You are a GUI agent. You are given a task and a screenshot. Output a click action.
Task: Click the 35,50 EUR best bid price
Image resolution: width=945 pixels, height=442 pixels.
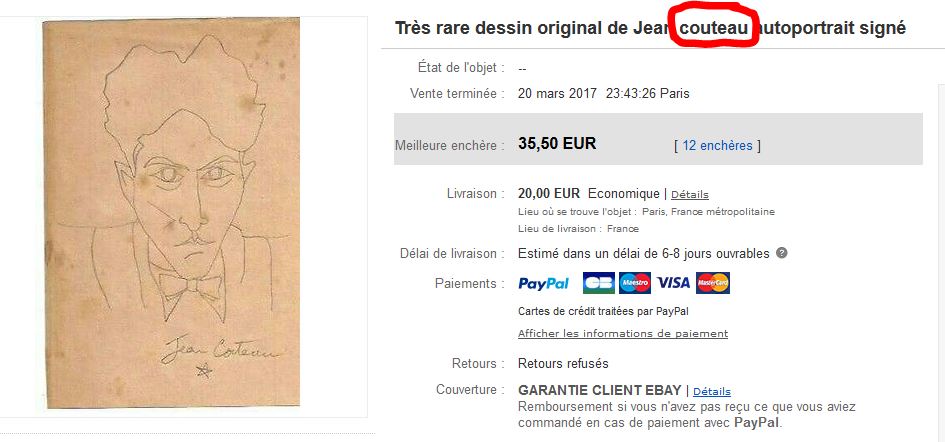557,144
